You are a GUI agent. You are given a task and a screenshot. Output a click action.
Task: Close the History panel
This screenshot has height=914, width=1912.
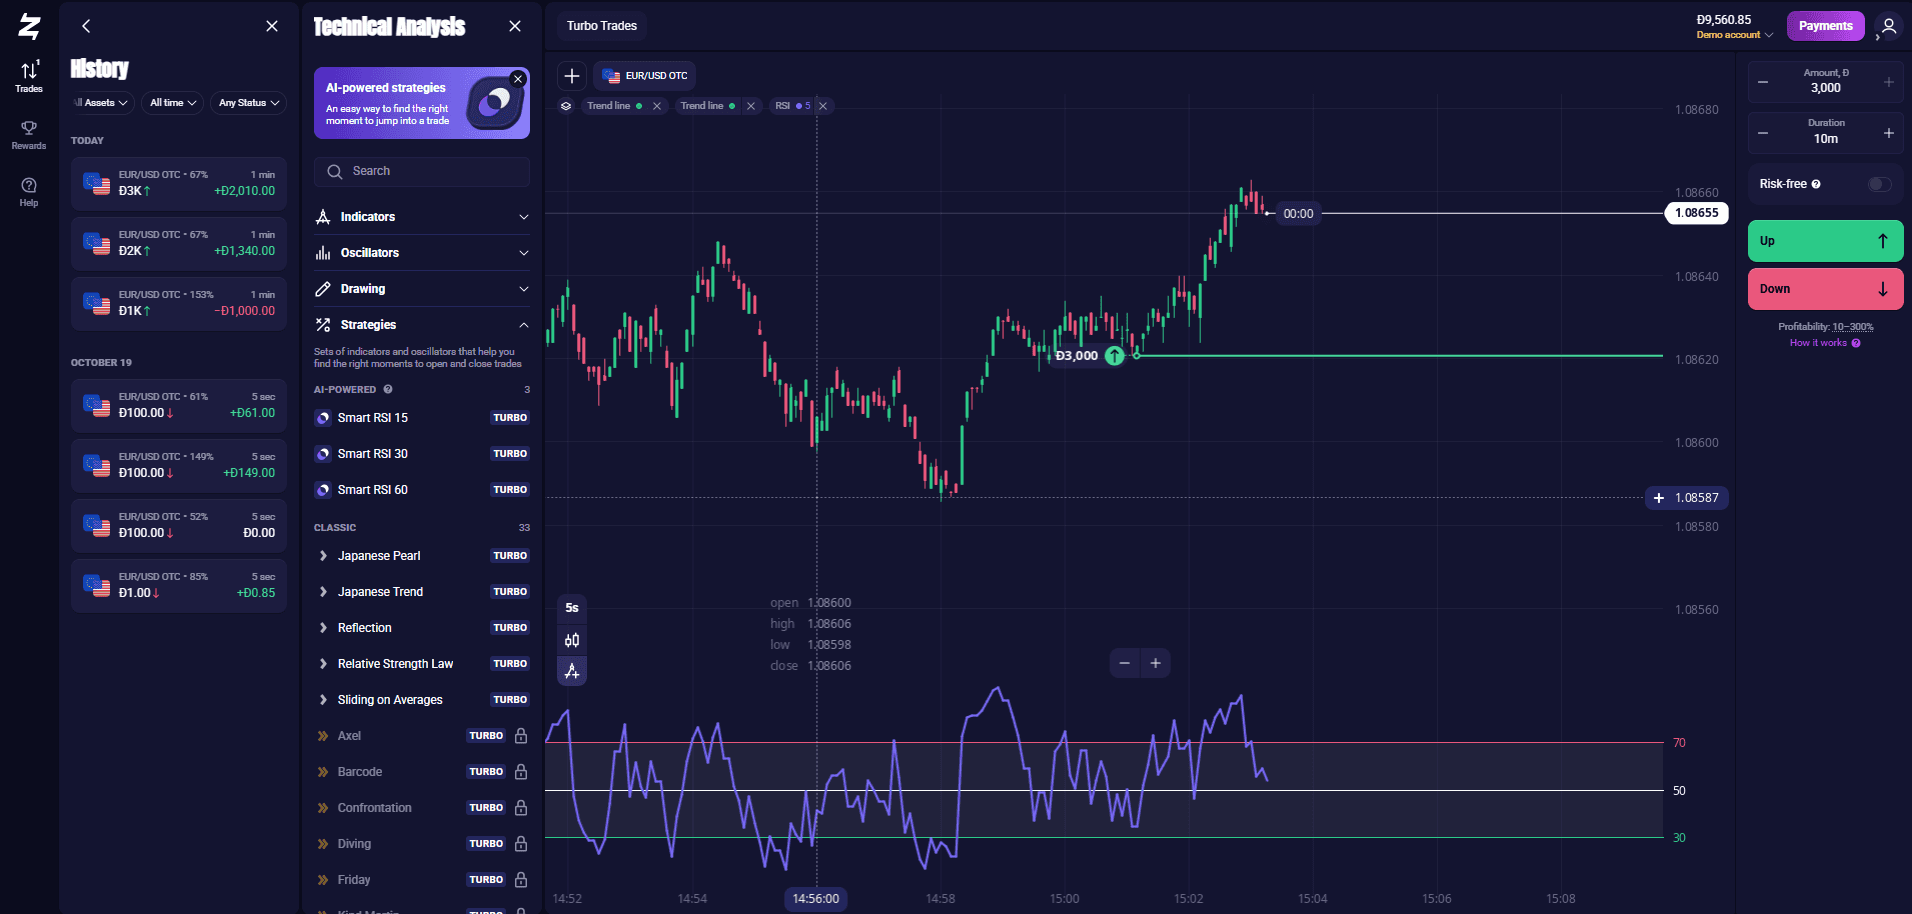272,26
